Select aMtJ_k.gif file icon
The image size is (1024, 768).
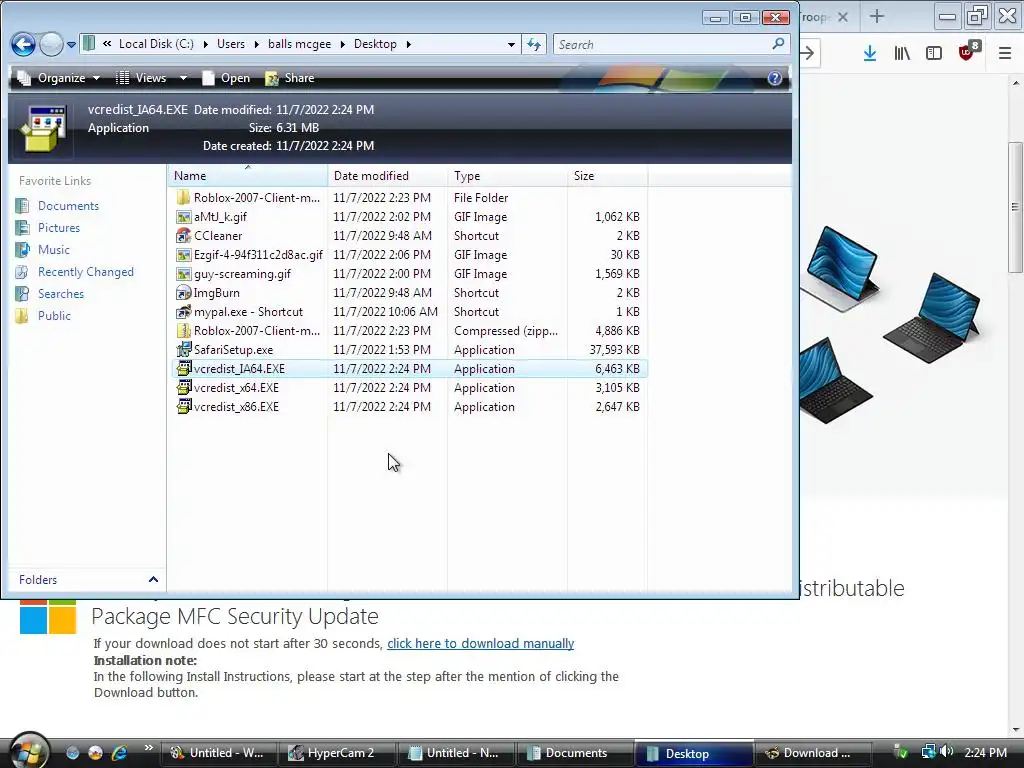click(184, 216)
